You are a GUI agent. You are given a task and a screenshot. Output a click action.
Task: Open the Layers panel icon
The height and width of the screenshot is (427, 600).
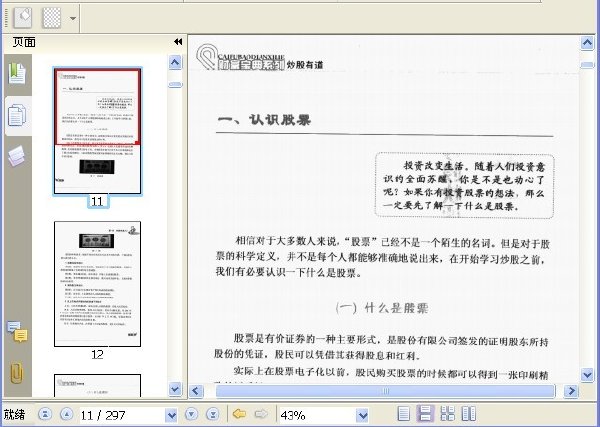pyautogui.click(x=17, y=156)
